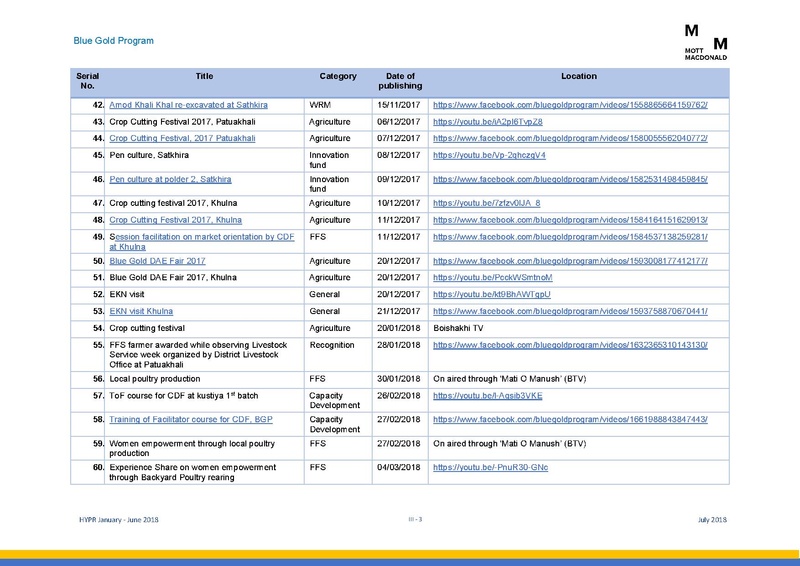Open the youtu.be link for row 43
This screenshot has height=566, width=800.
click(x=488, y=122)
